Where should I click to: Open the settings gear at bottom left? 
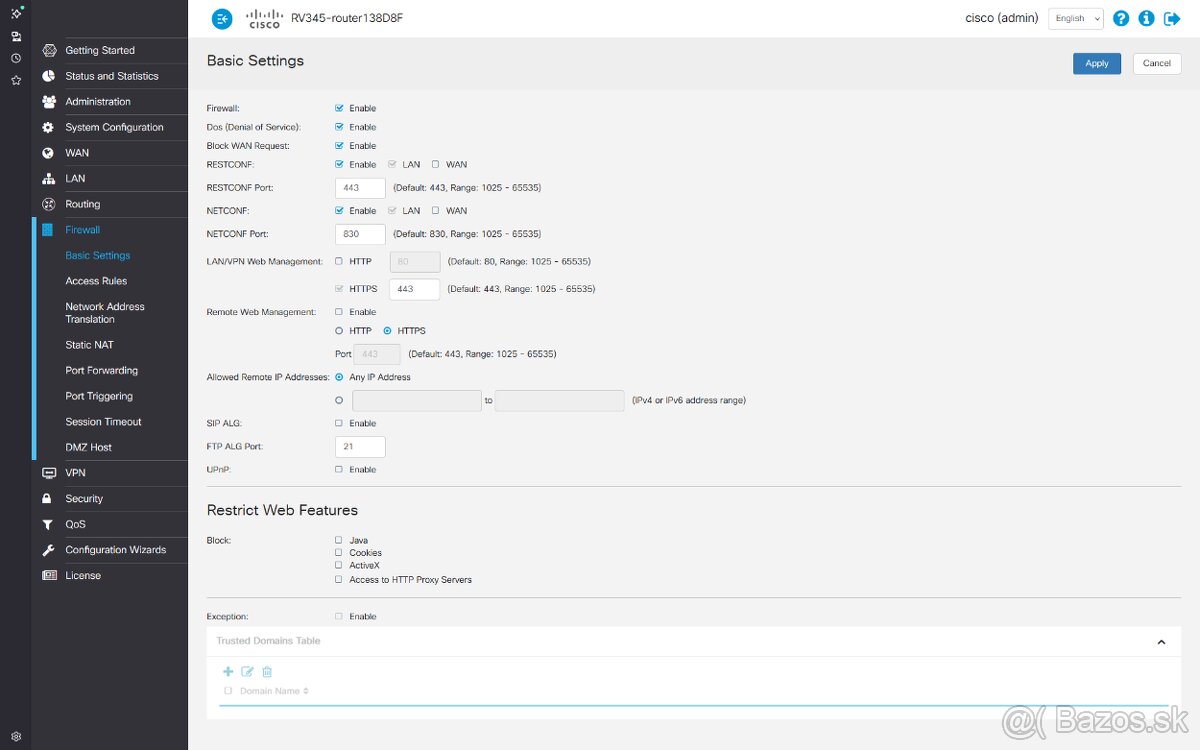click(15, 735)
